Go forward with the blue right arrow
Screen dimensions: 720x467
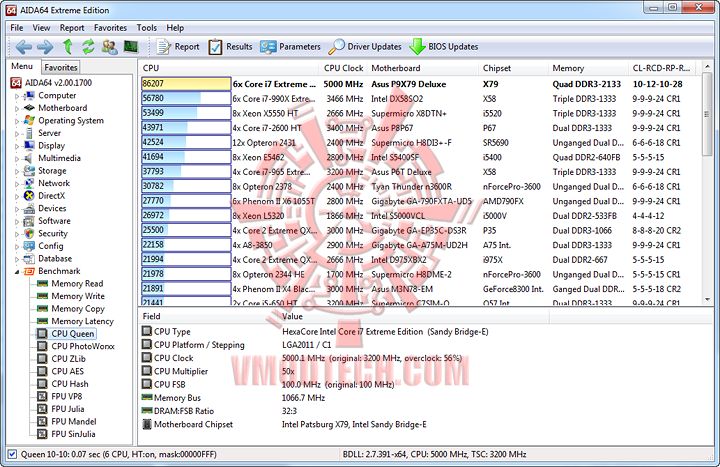coord(45,47)
